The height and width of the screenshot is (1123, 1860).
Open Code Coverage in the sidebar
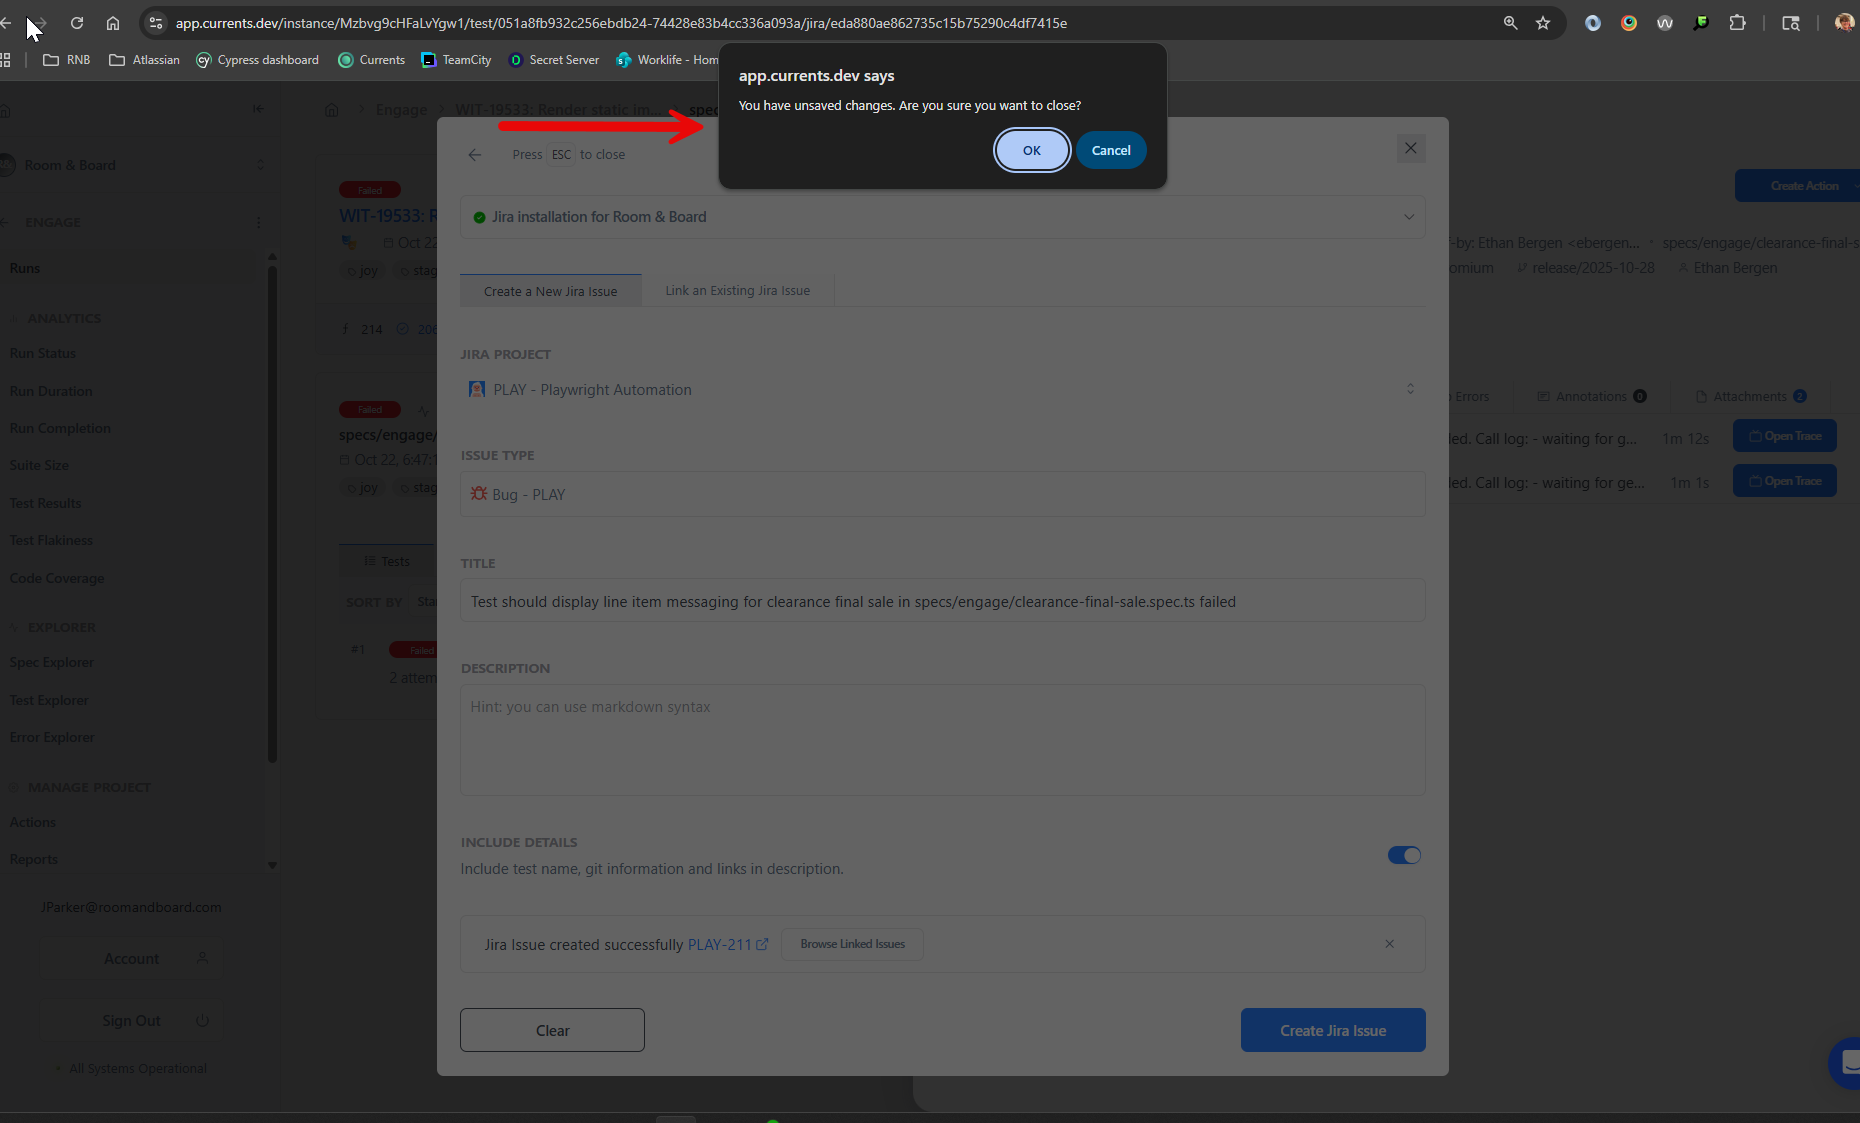(x=57, y=578)
